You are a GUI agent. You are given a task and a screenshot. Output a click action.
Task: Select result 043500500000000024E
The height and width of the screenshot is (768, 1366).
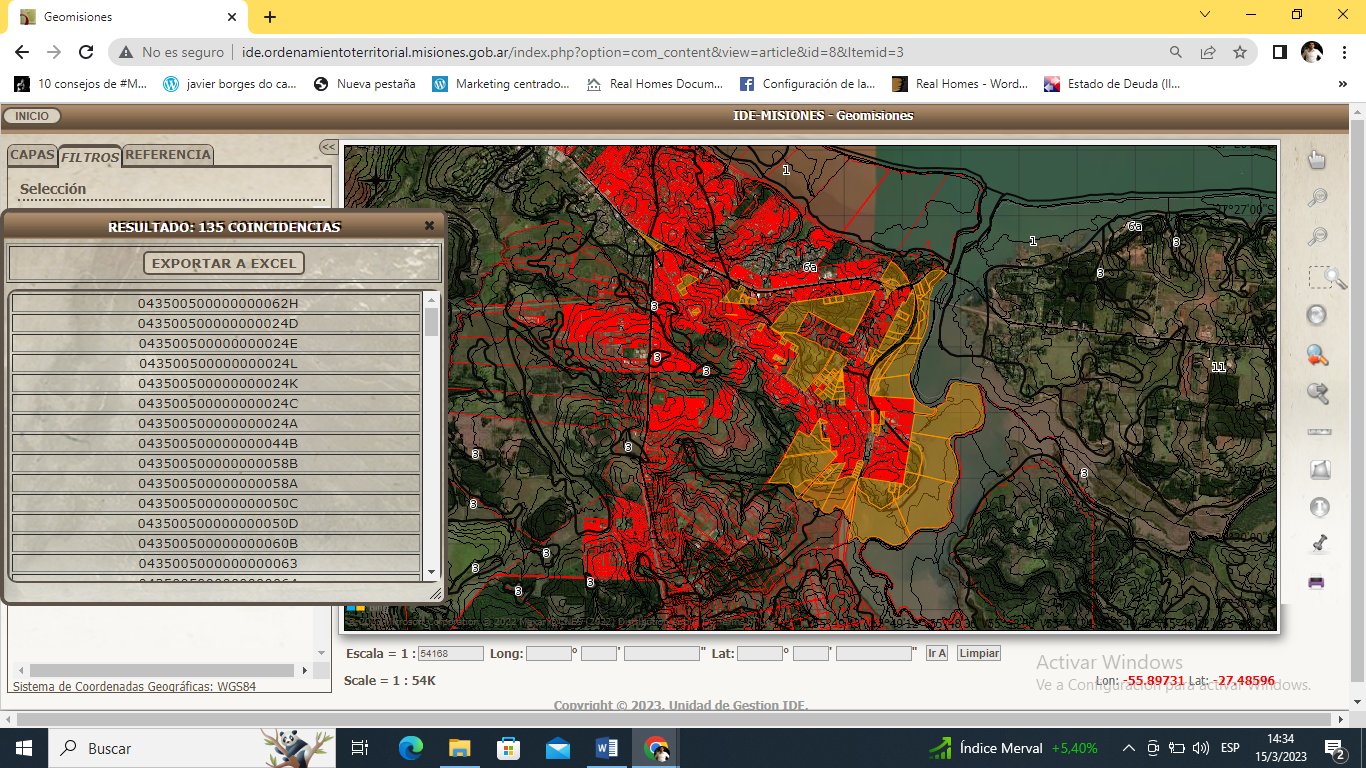click(x=217, y=343)
